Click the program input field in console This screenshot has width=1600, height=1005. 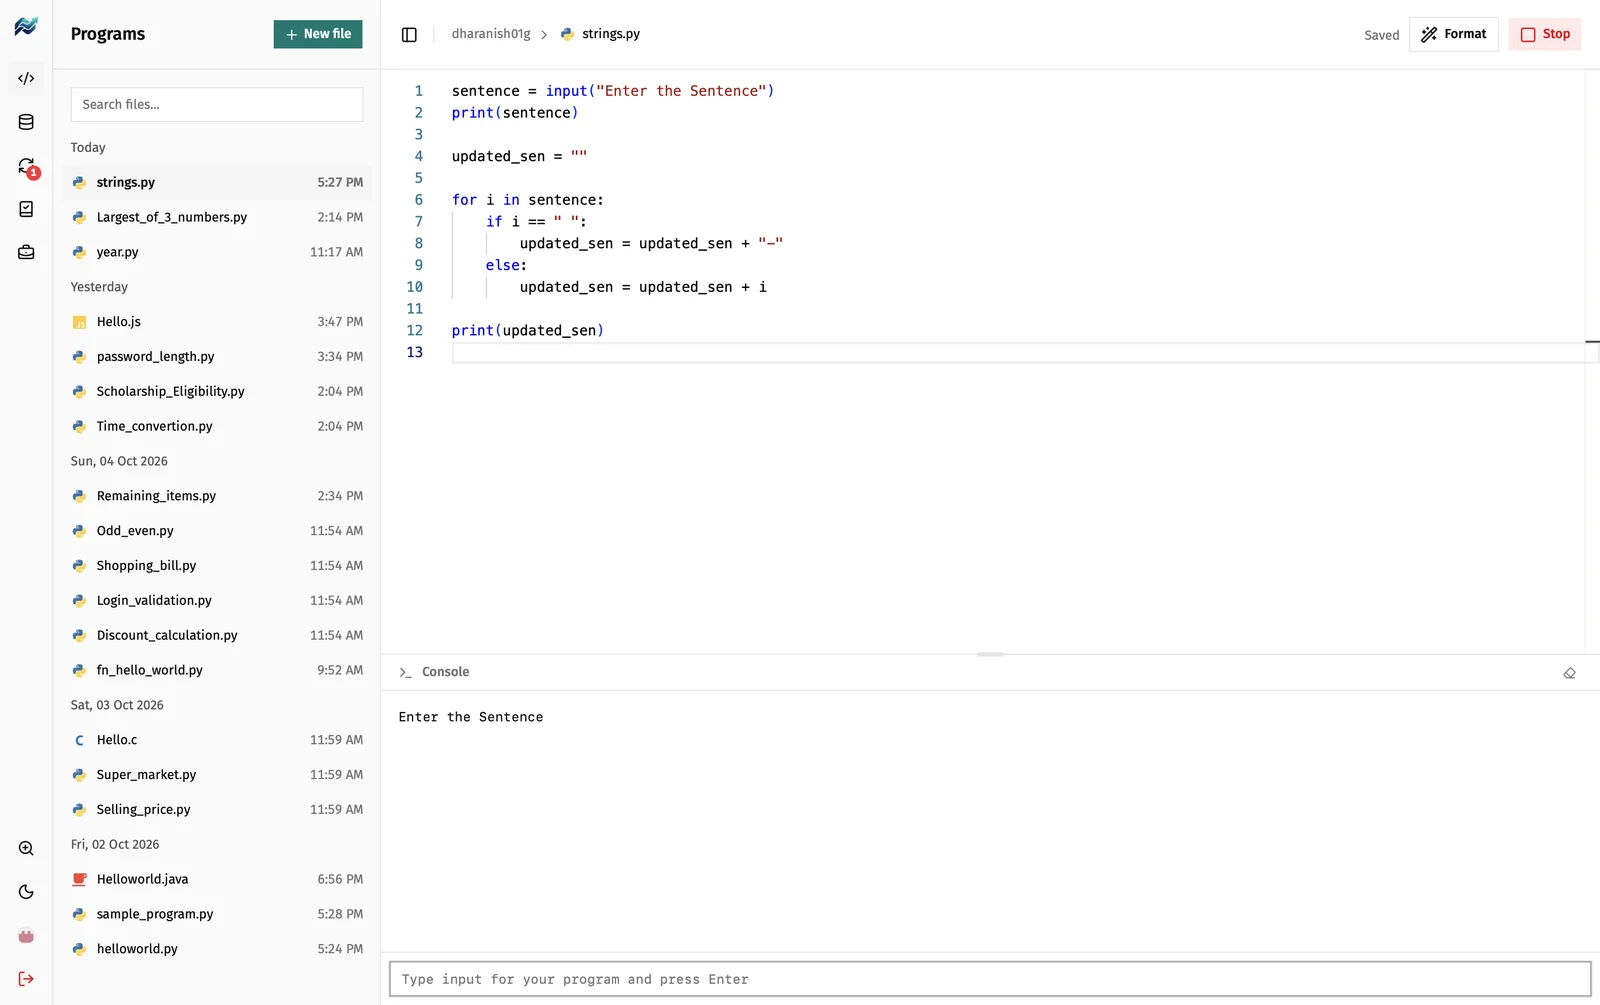click(x=990, y=979)
